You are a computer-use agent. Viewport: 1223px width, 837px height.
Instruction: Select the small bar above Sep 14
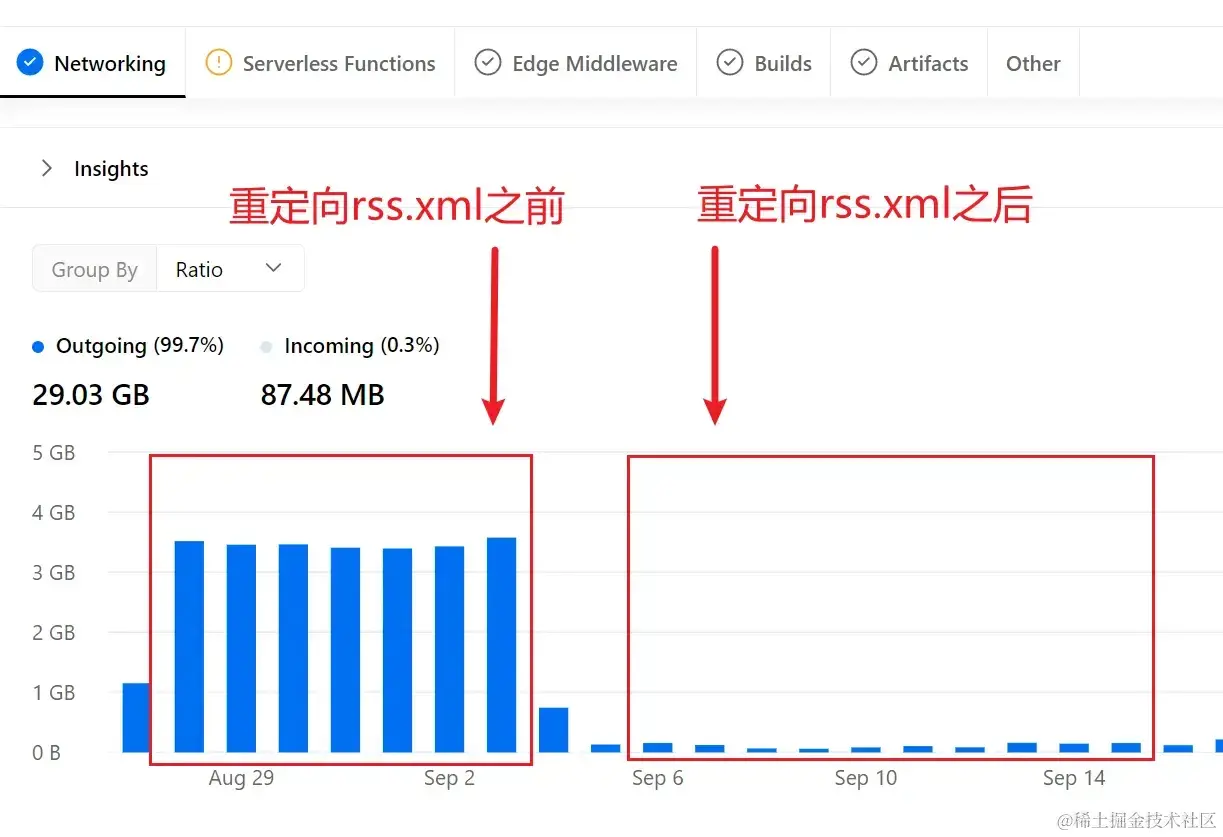[1074, 747]
